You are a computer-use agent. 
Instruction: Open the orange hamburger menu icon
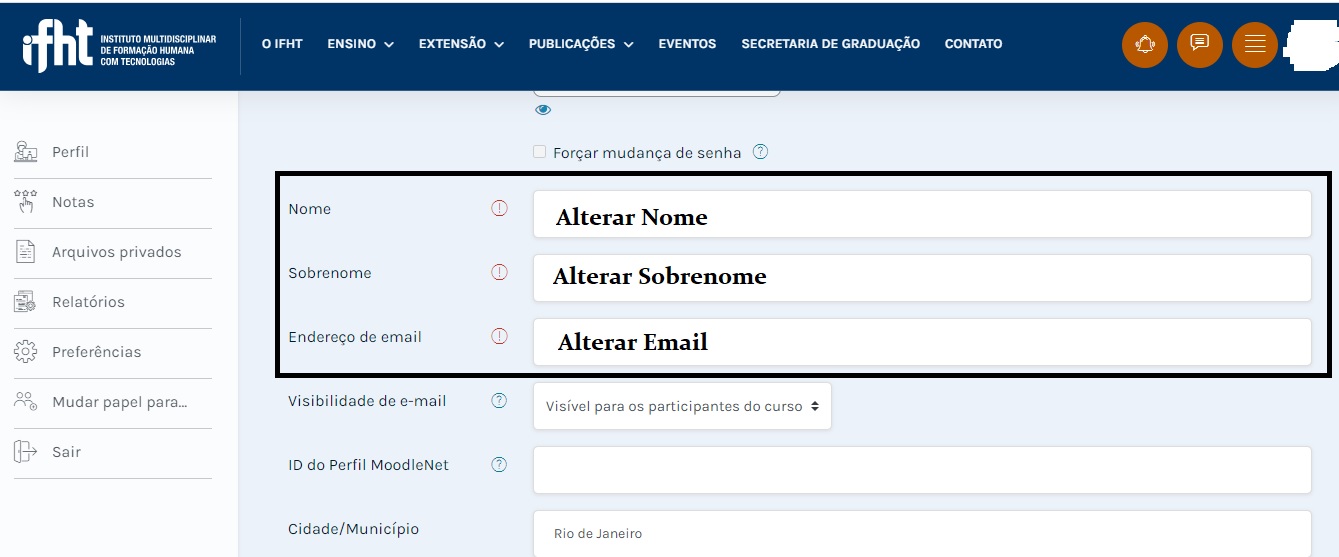pos(1255,45)
